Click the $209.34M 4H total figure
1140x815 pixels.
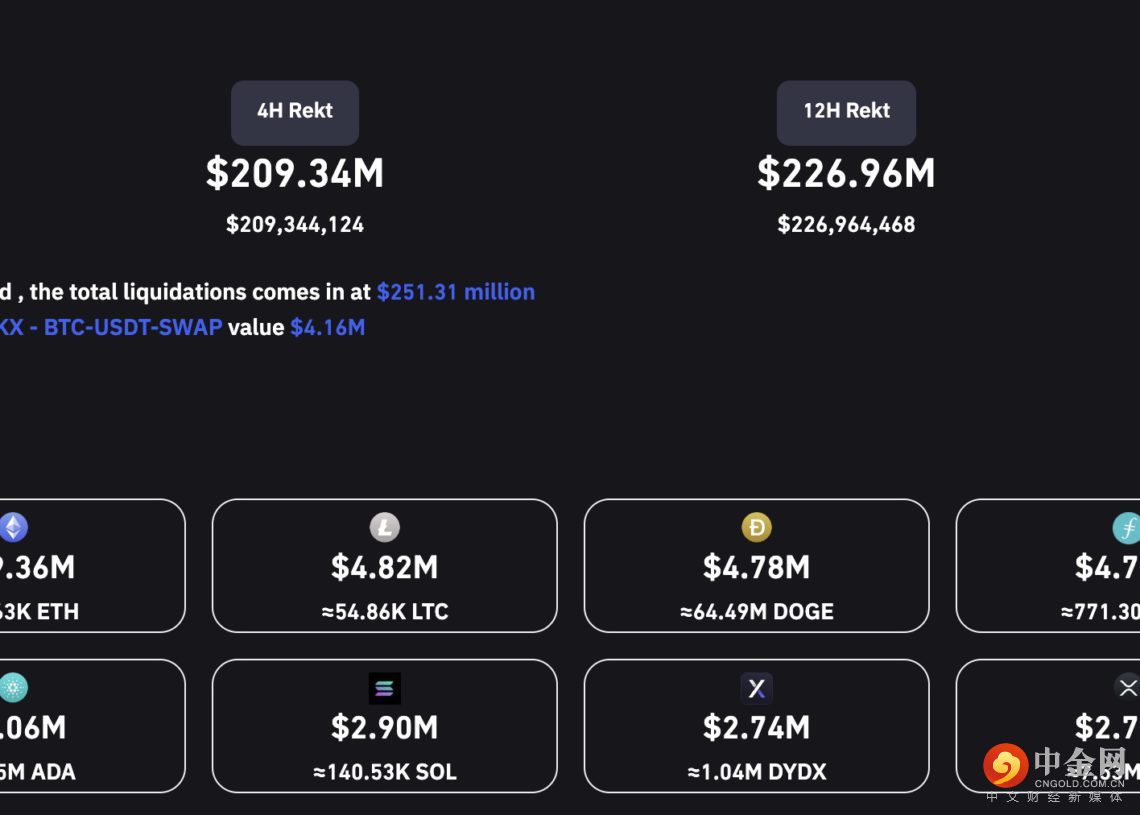coord(295,173)
